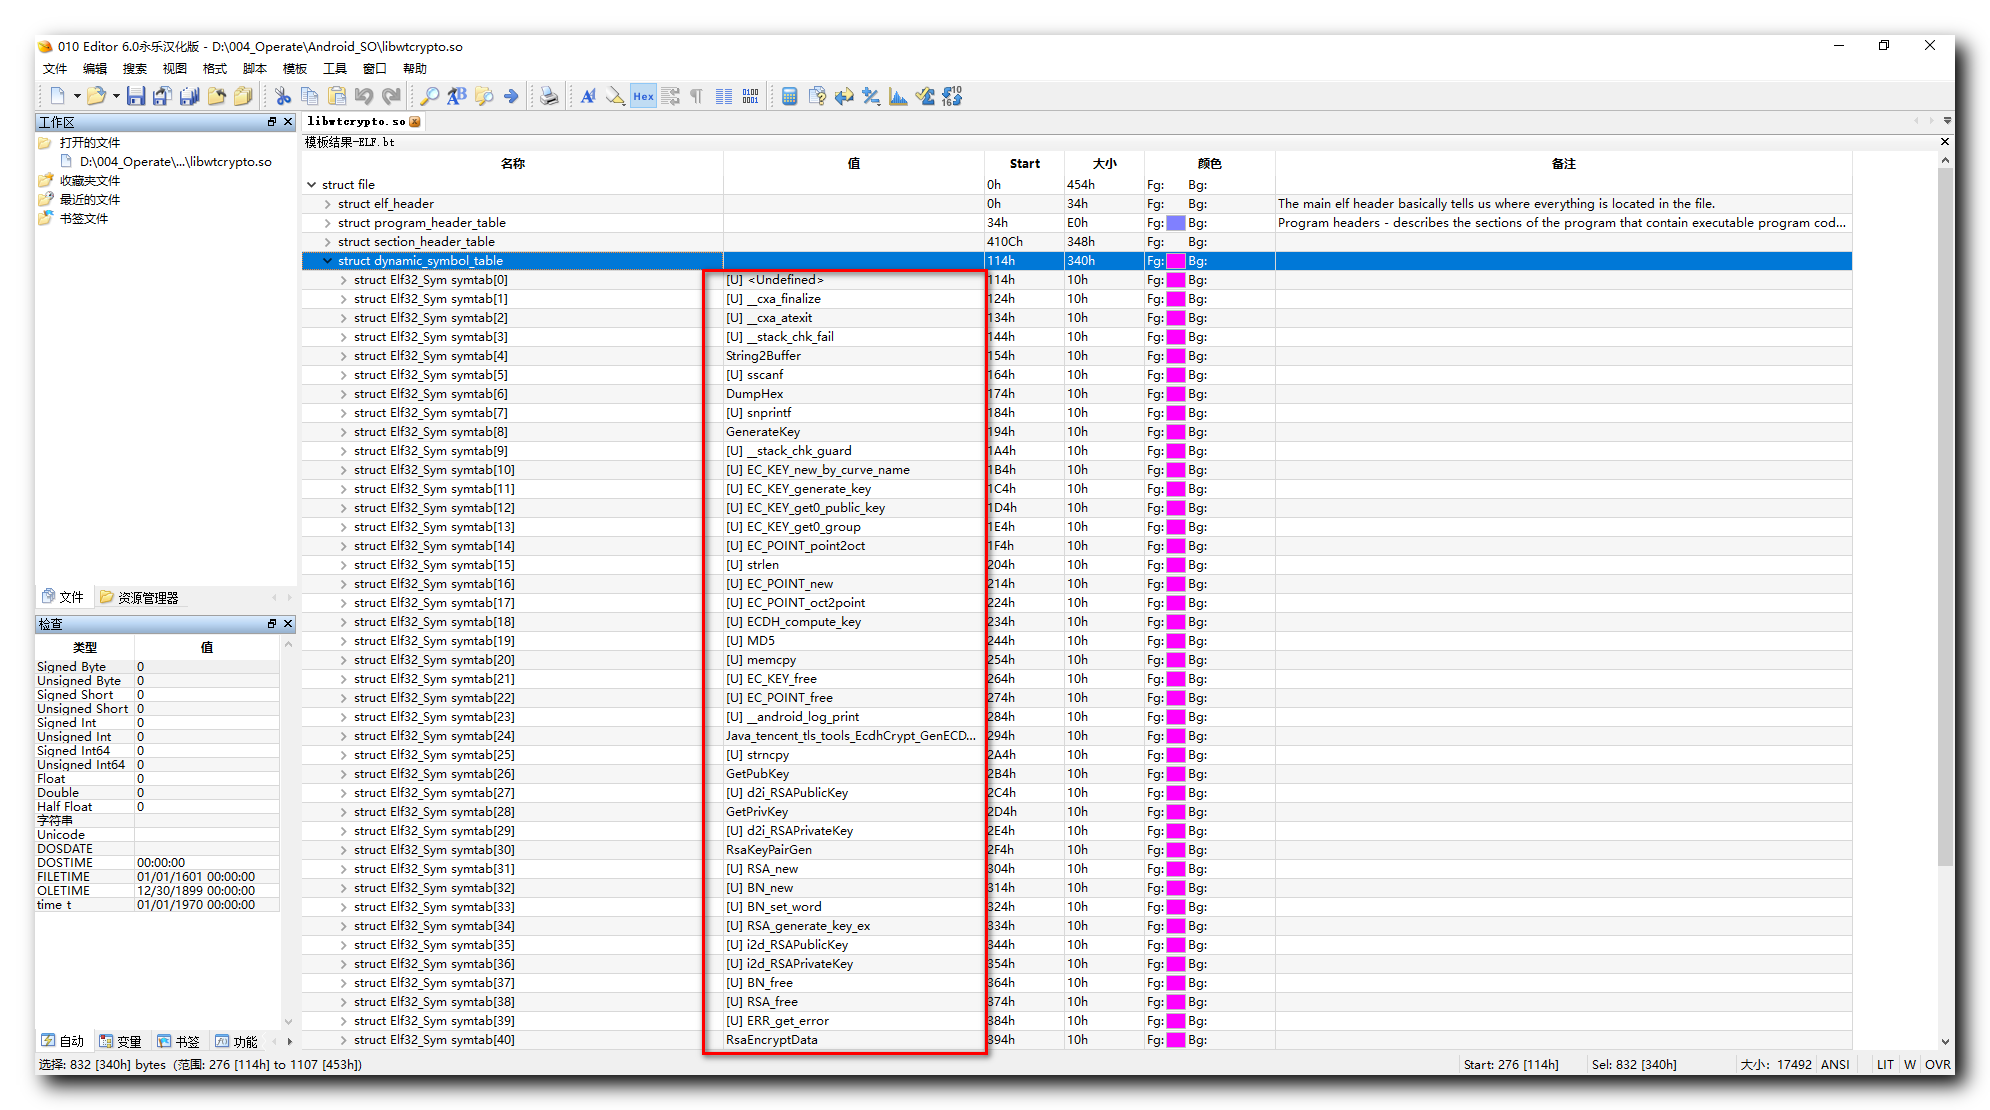Click the Paste clipboard icon
The image size is (1990, 1110).
pos(337,96)
